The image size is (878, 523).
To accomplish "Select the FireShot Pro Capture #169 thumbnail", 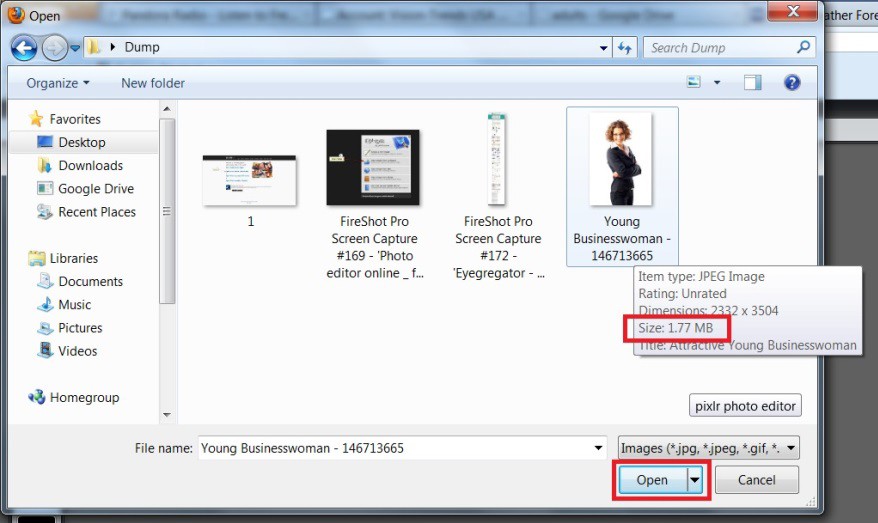I will click(373, 167).
